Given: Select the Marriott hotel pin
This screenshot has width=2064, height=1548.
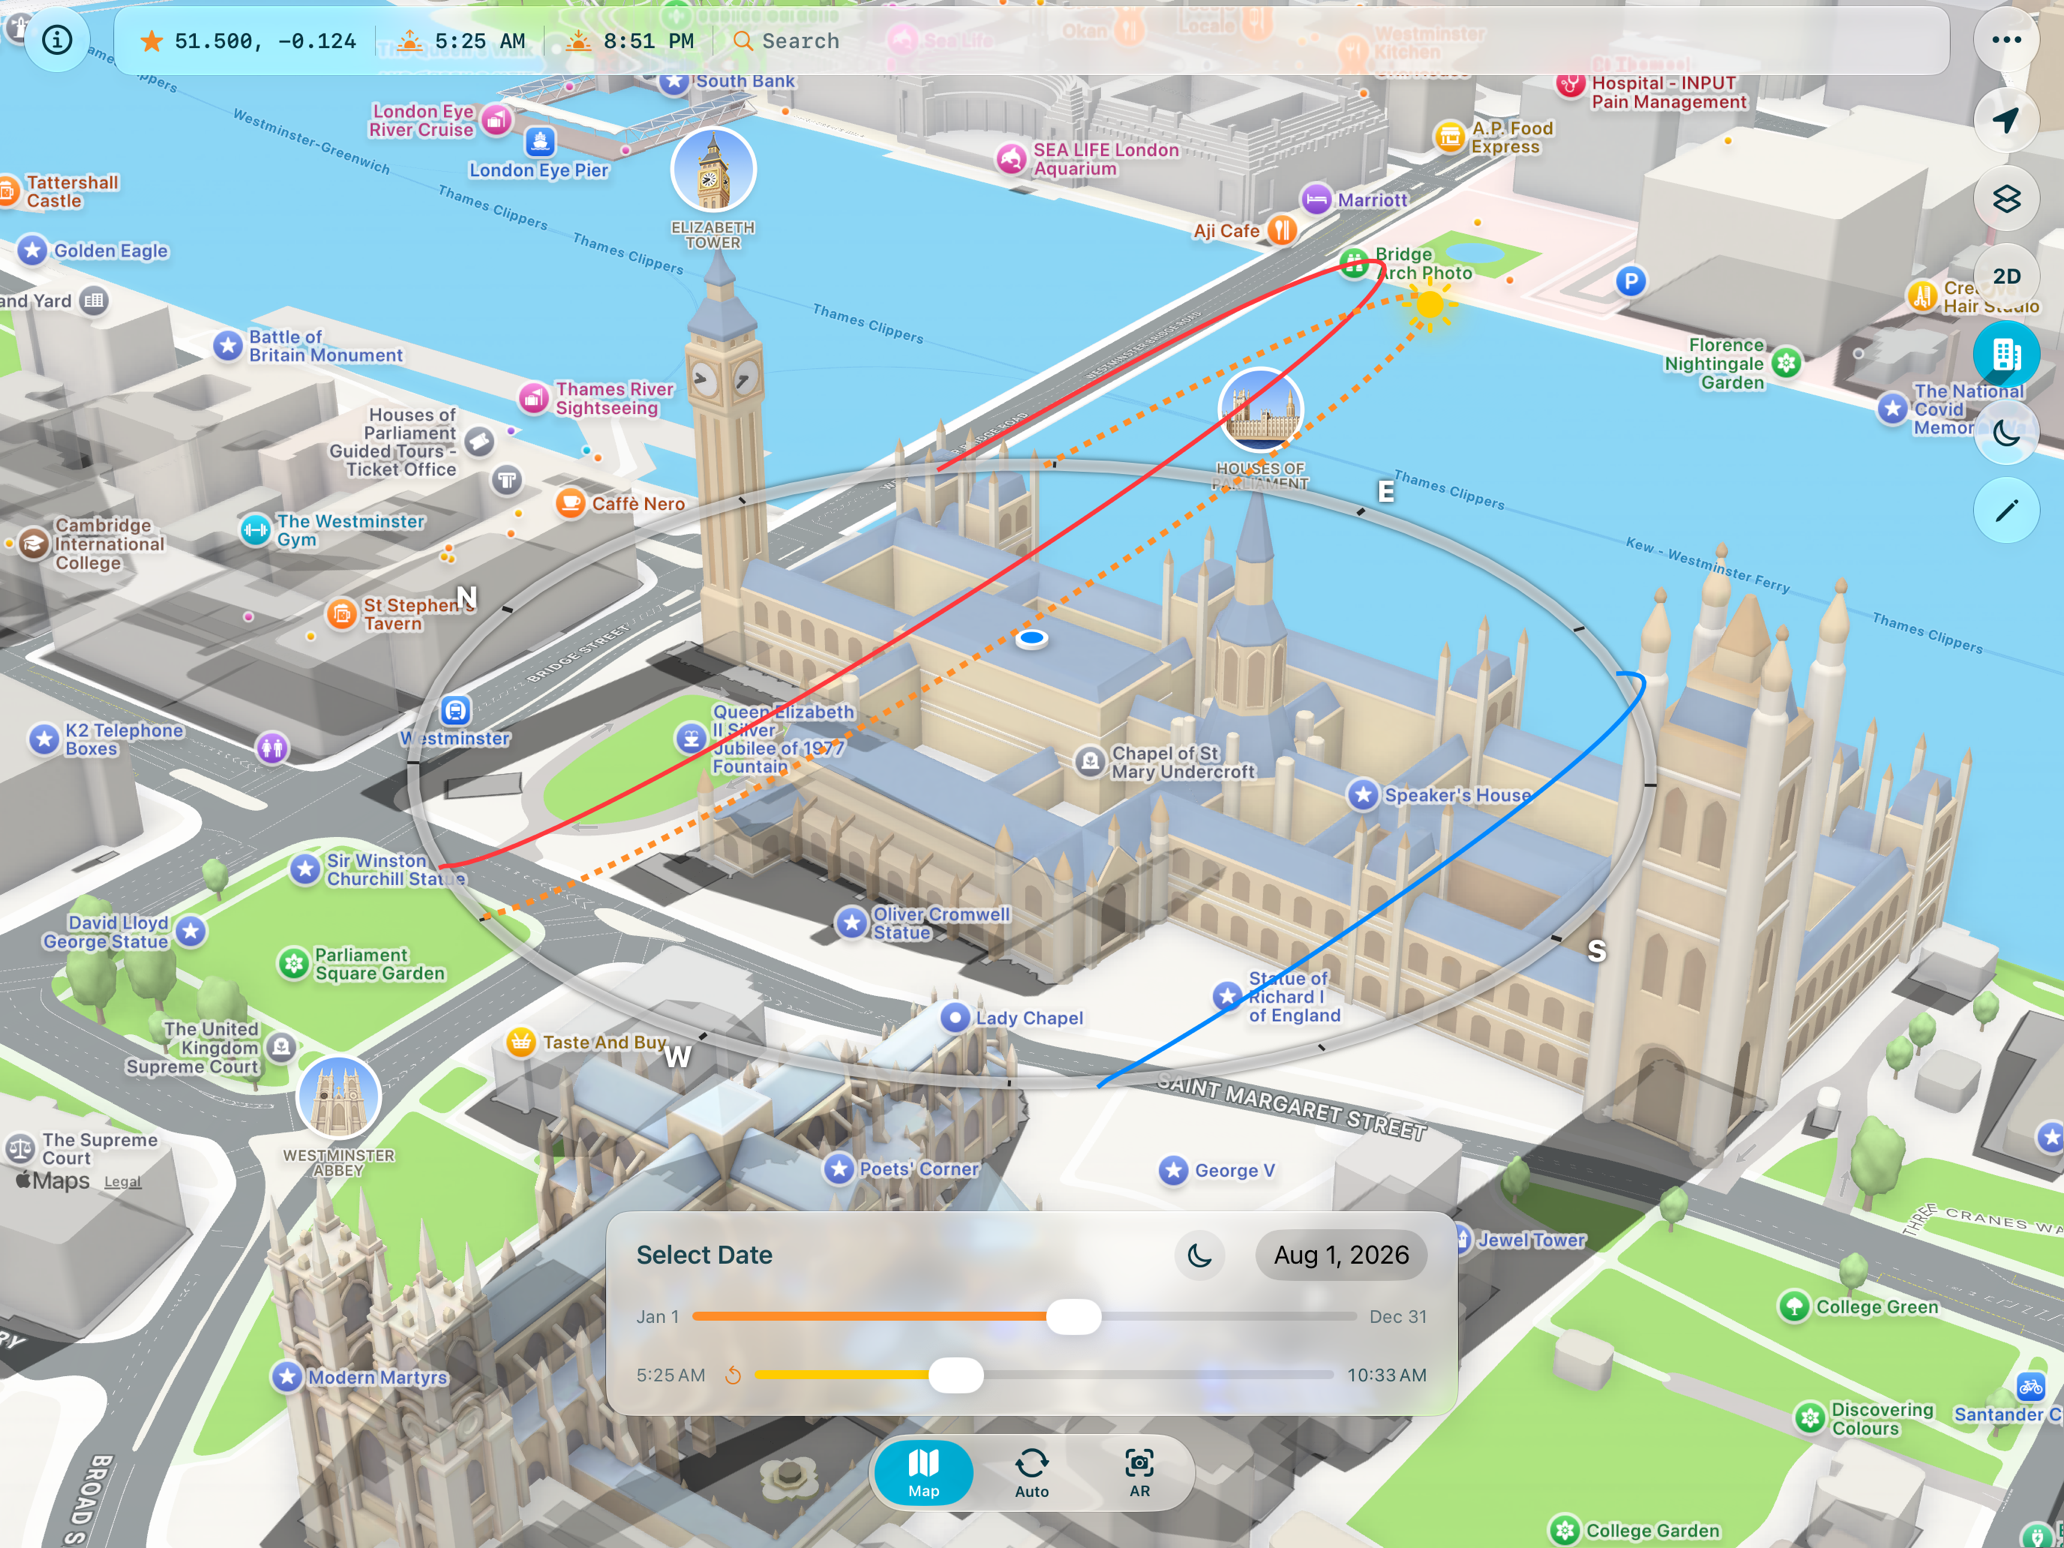Looking at the screenshot, I should [1316, 200].
